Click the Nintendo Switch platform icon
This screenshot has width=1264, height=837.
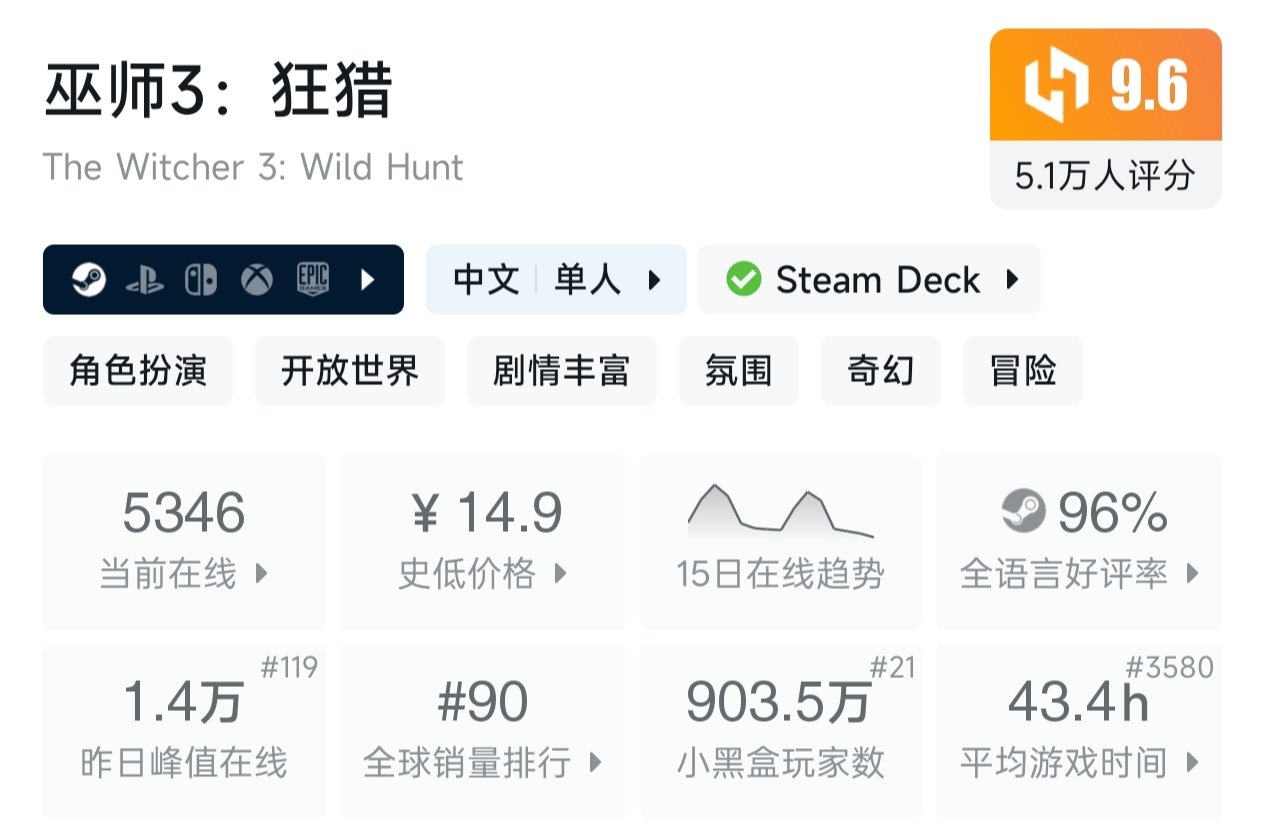click(x=201, y=280)
